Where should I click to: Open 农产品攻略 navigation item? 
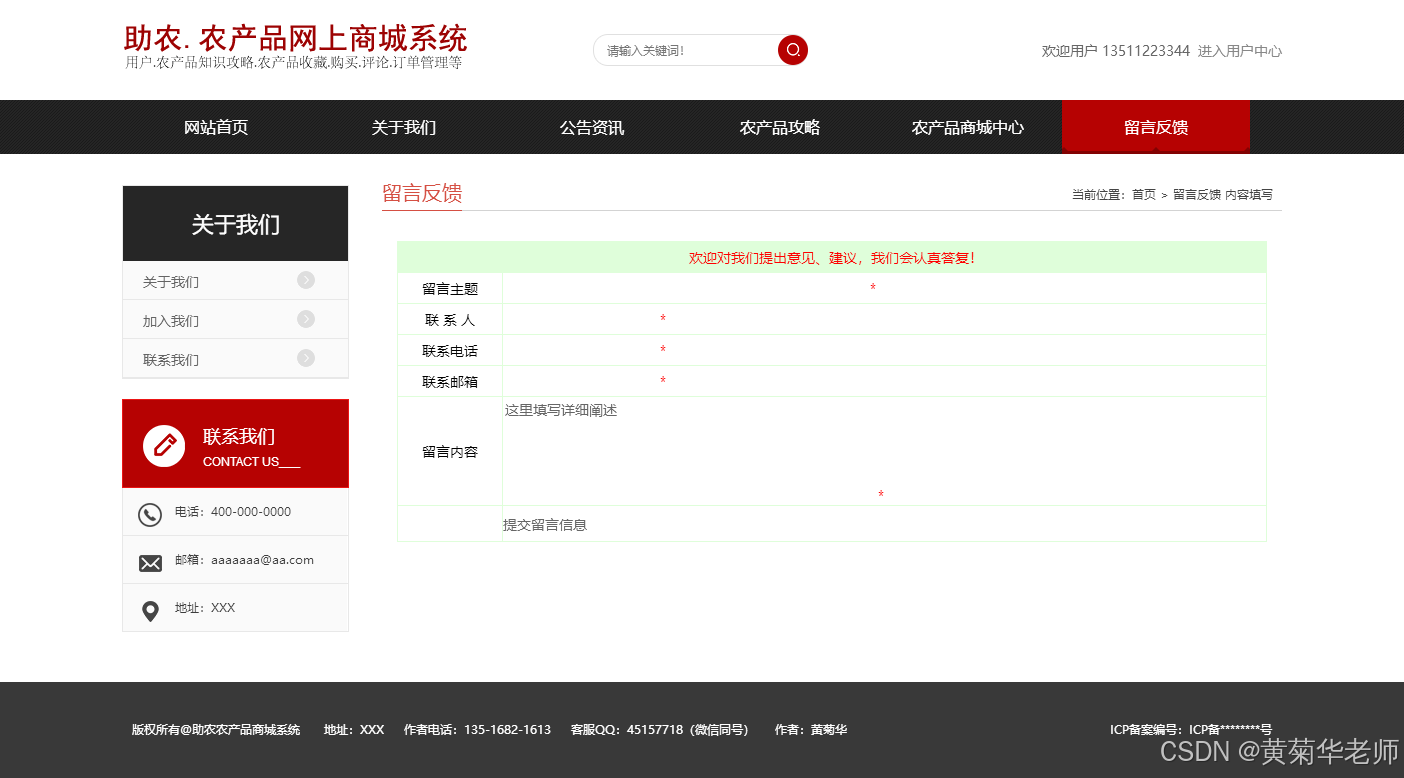(780, 127)
